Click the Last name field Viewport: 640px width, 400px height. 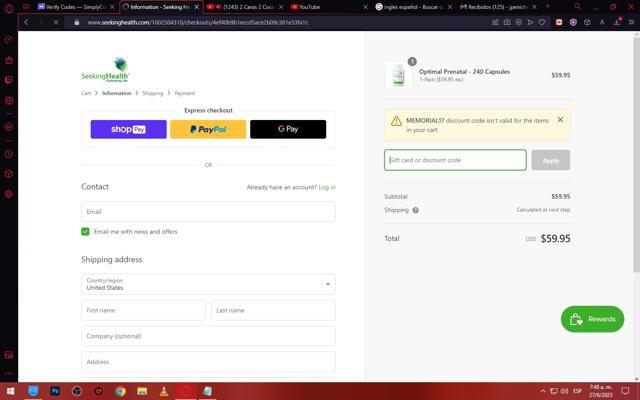(273, 311)
